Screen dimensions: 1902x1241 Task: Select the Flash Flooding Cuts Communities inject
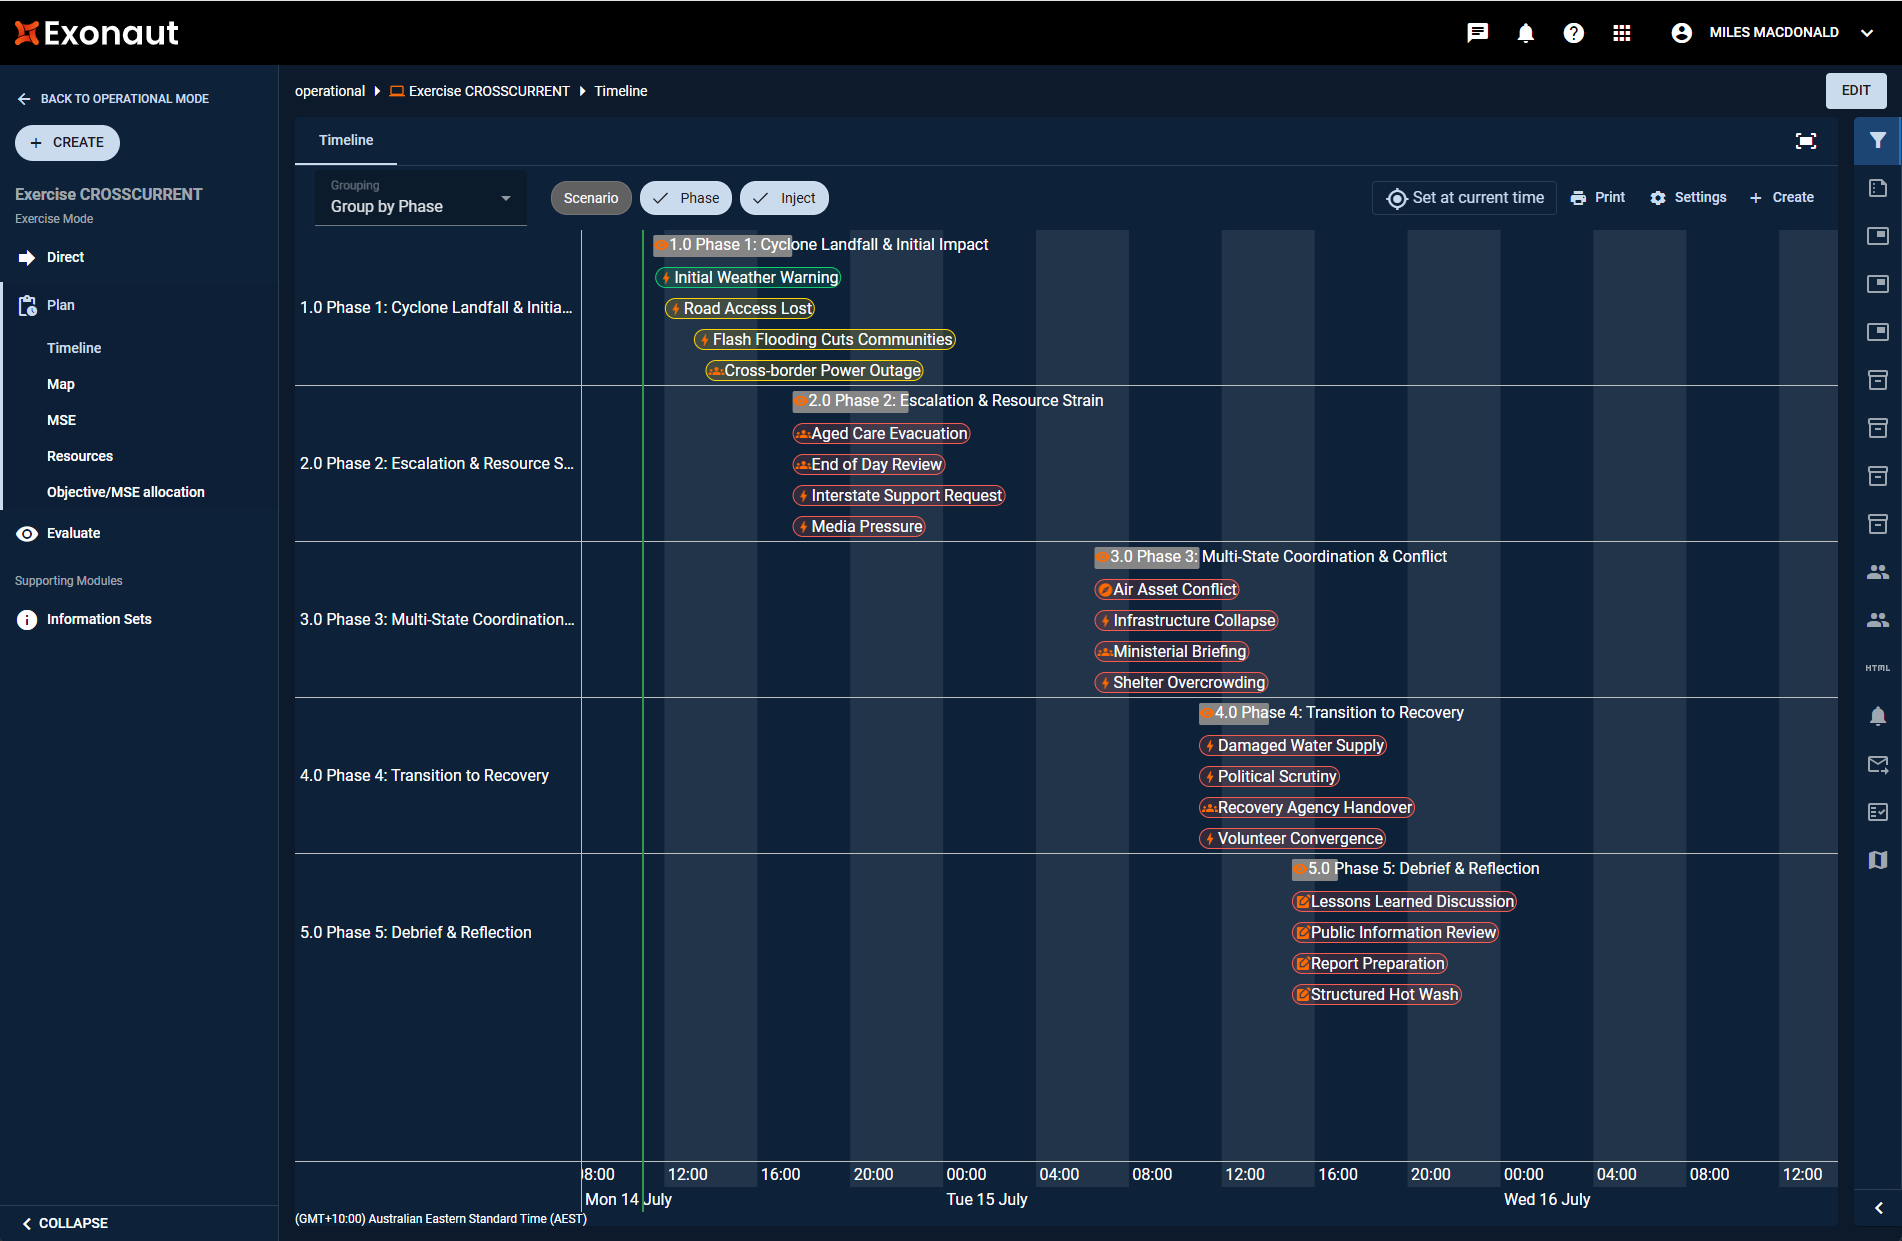click(825, 340)
